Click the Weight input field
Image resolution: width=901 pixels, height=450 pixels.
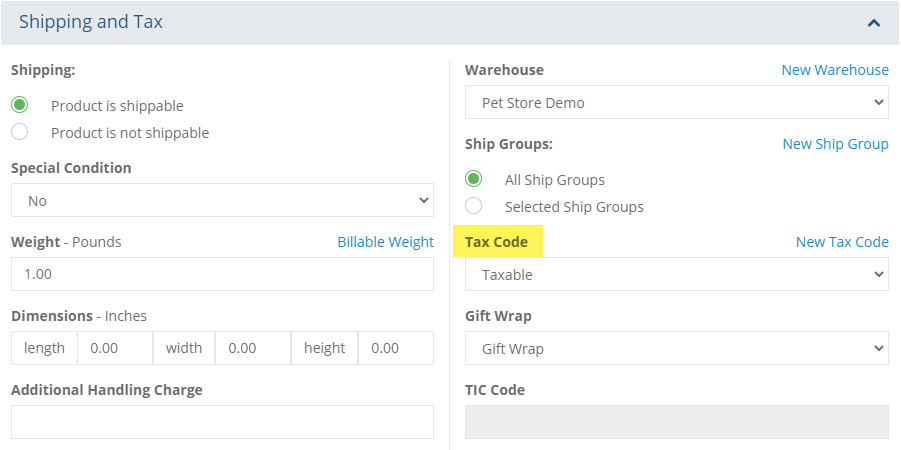pos(222,274)
